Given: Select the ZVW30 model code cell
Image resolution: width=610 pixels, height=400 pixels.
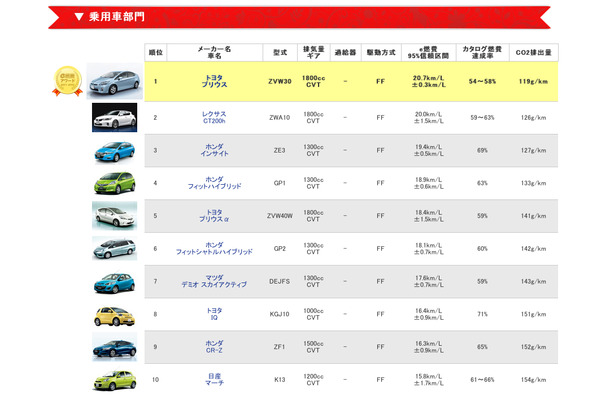Looking at the screenshot, I should pos(280,81).
